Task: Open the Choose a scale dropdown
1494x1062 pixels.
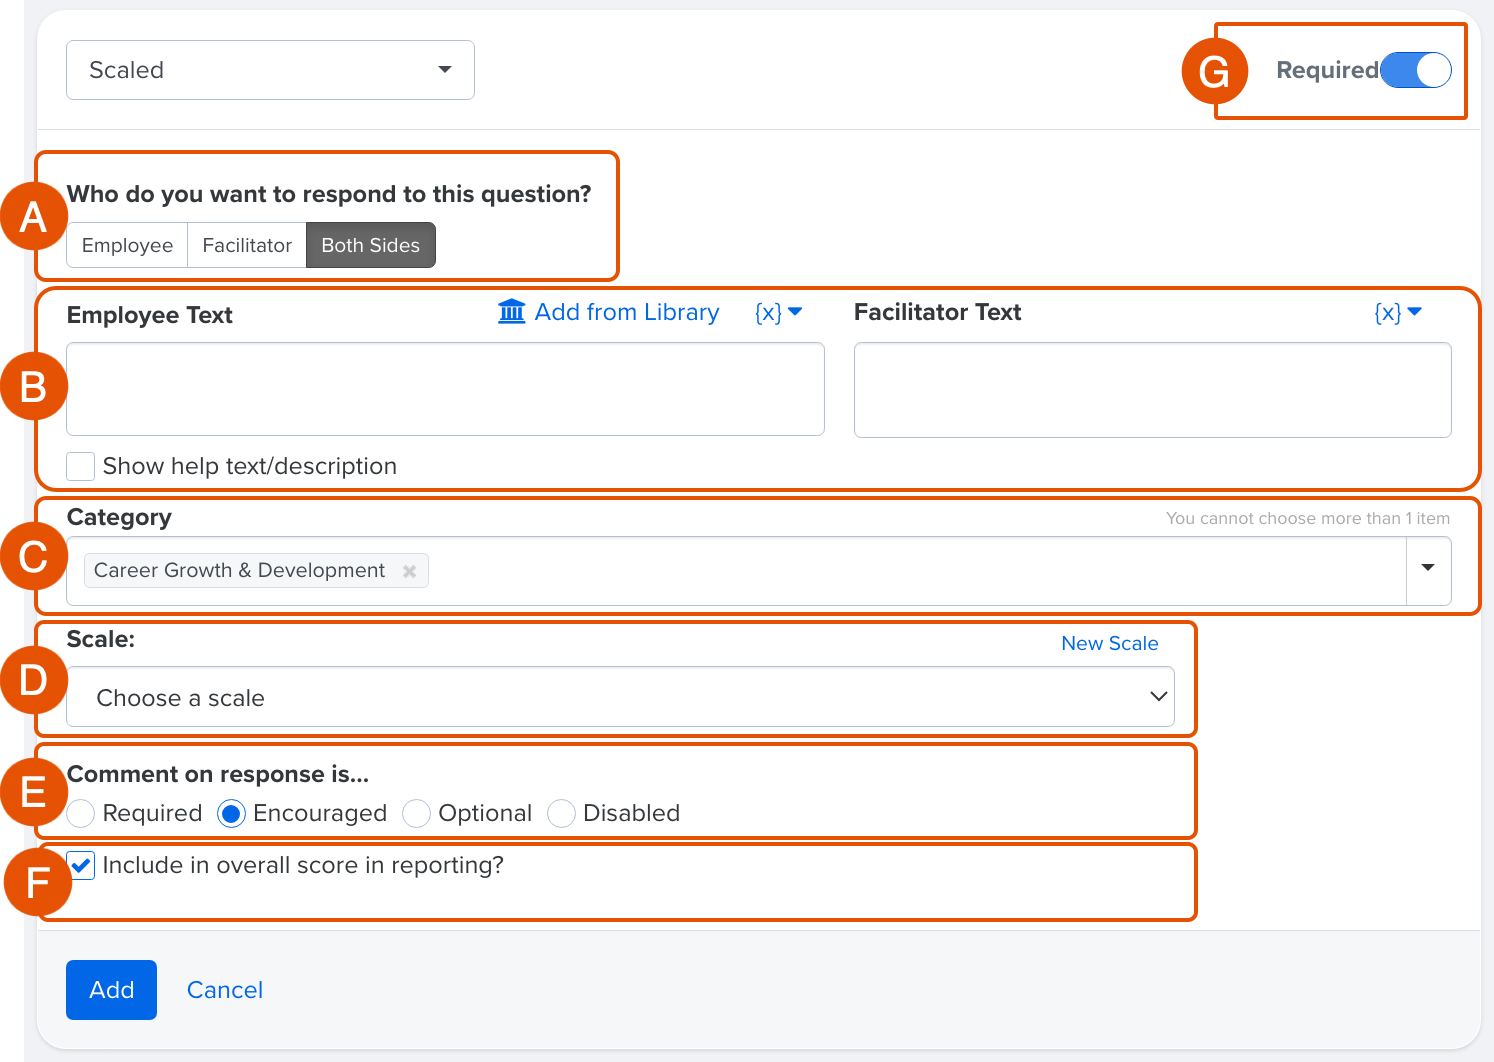Action: [620, 697]
